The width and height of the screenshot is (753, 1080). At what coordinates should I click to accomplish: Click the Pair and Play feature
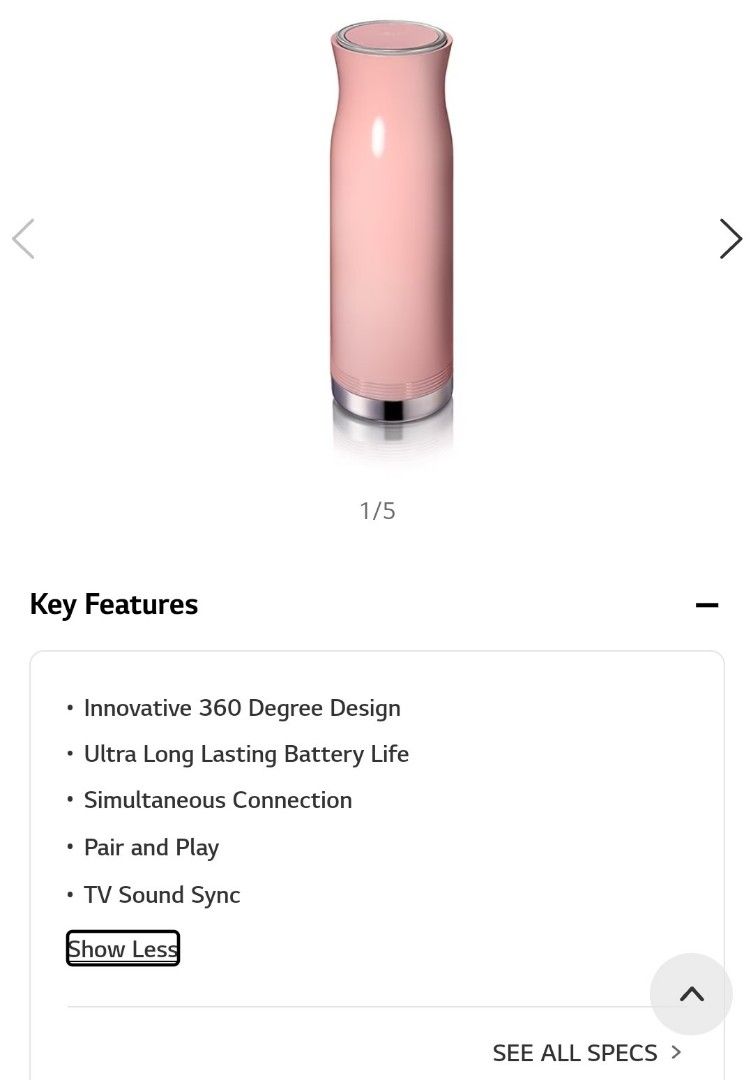point(151,847)
